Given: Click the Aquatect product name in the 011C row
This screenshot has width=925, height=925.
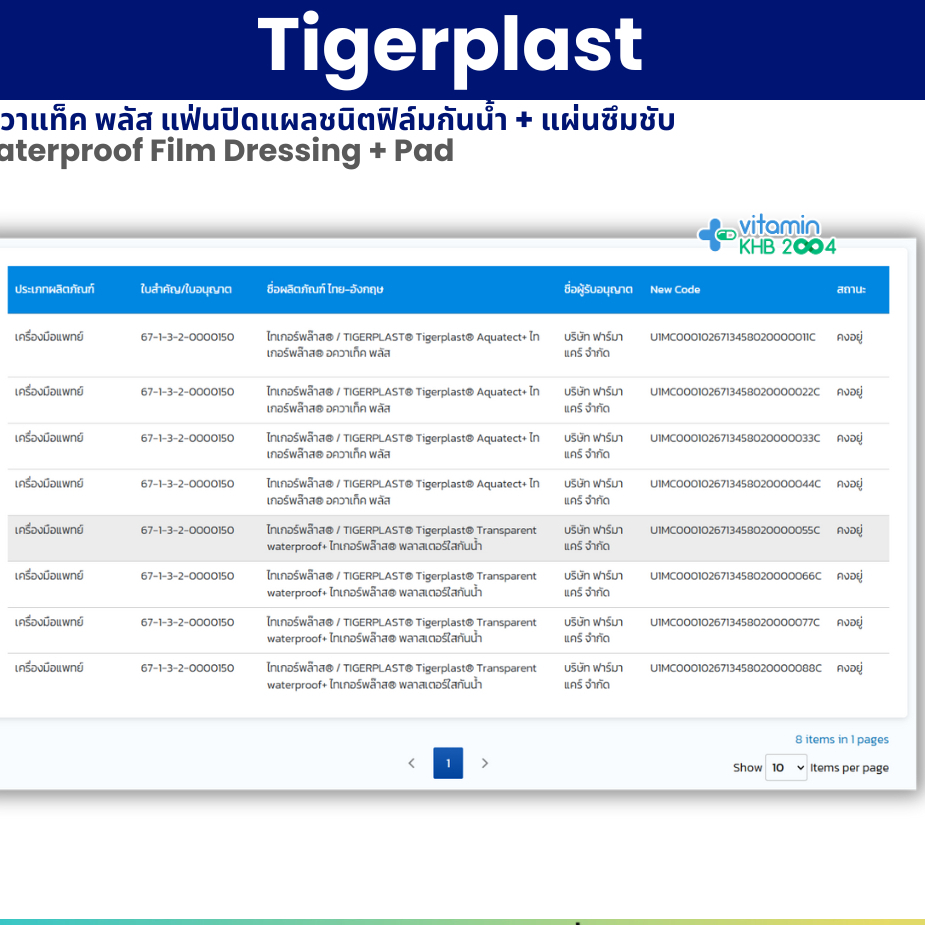Looking at the screenshot, I should 403,345.
